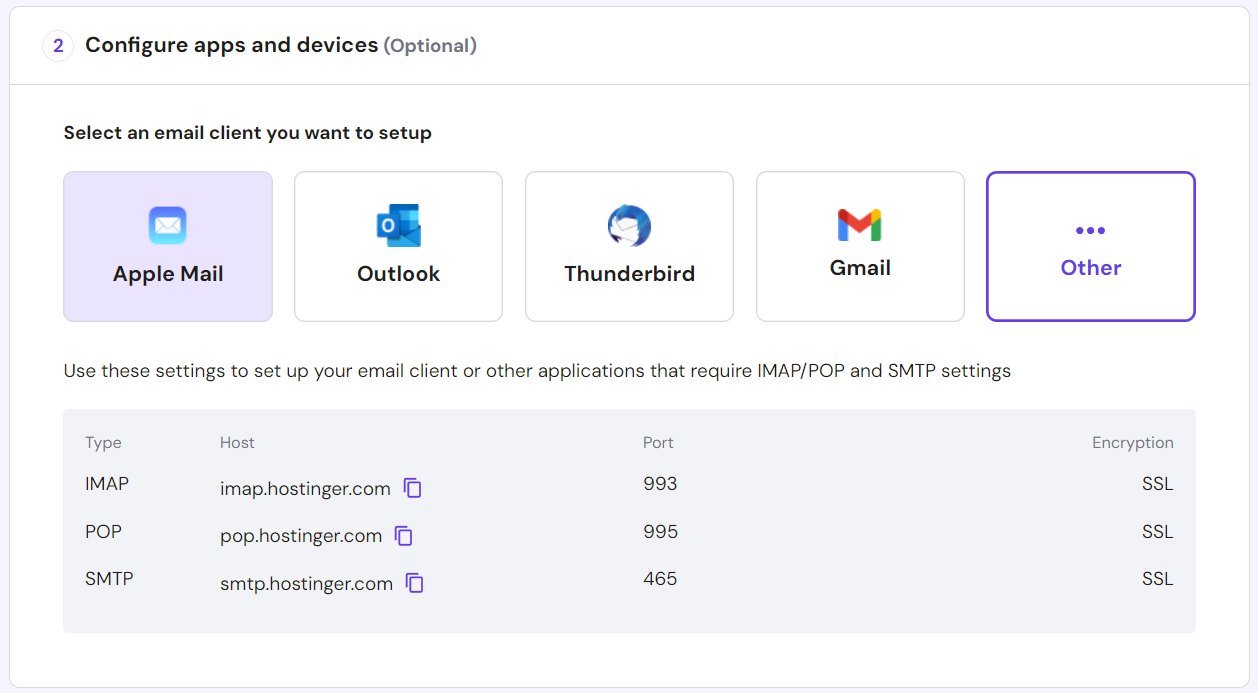Select the Apple Mail email client icon

click(x=167, y=224)
